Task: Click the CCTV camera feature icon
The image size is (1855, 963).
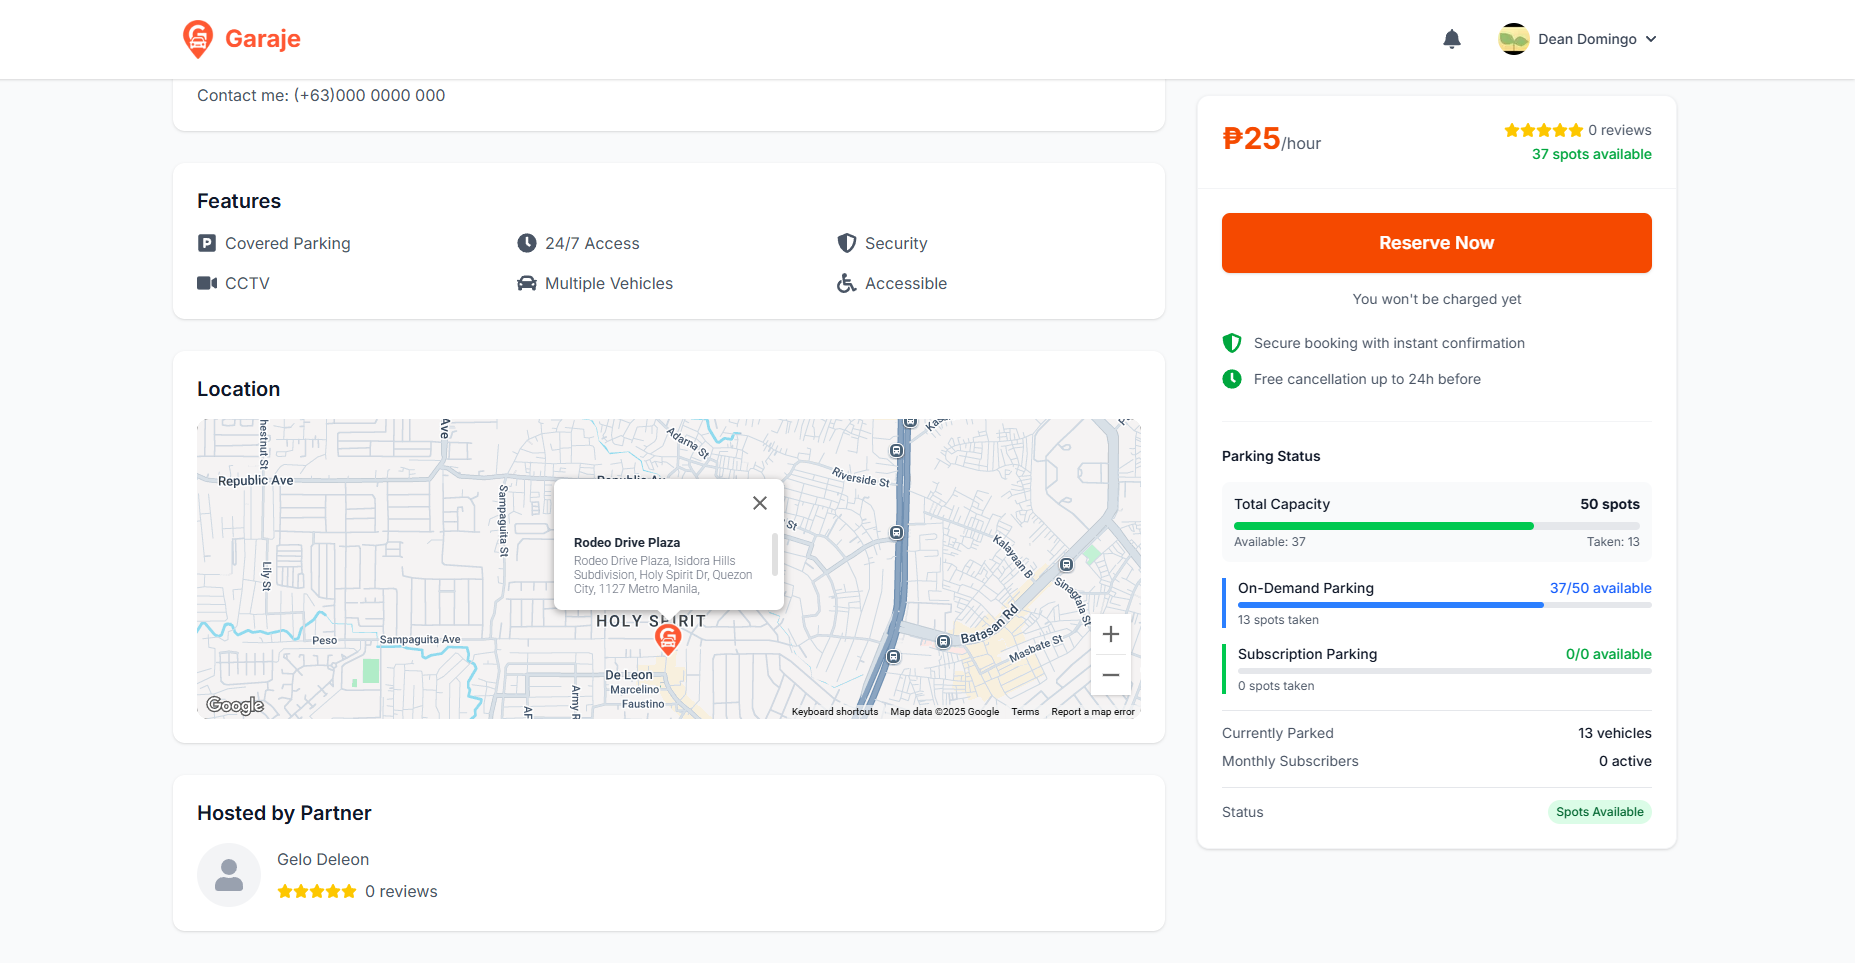Action: pos(207,283)
